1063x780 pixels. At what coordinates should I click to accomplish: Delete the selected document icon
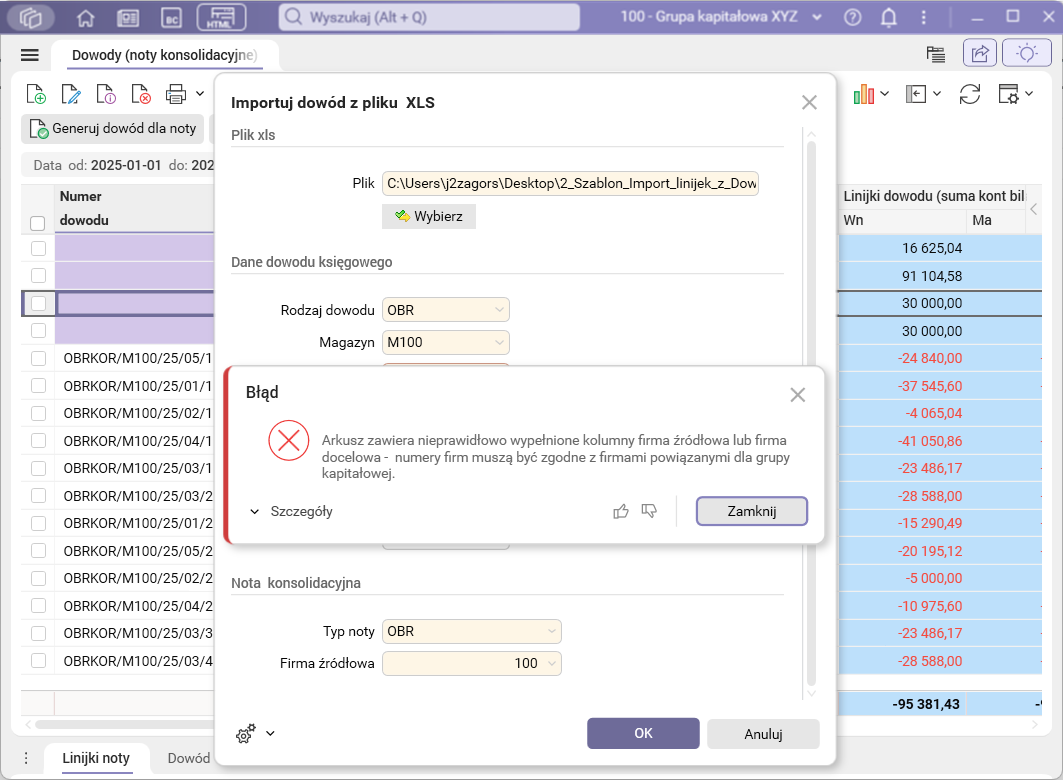[141, 94]
